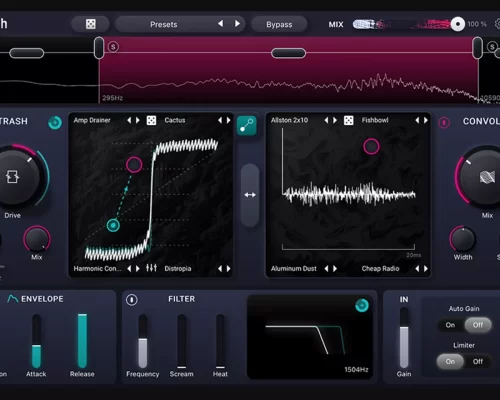The width and height of the screenshot is (500, 400).
Task: Select previous Cheap Radio impulse
Action: [x=417, y=268]
